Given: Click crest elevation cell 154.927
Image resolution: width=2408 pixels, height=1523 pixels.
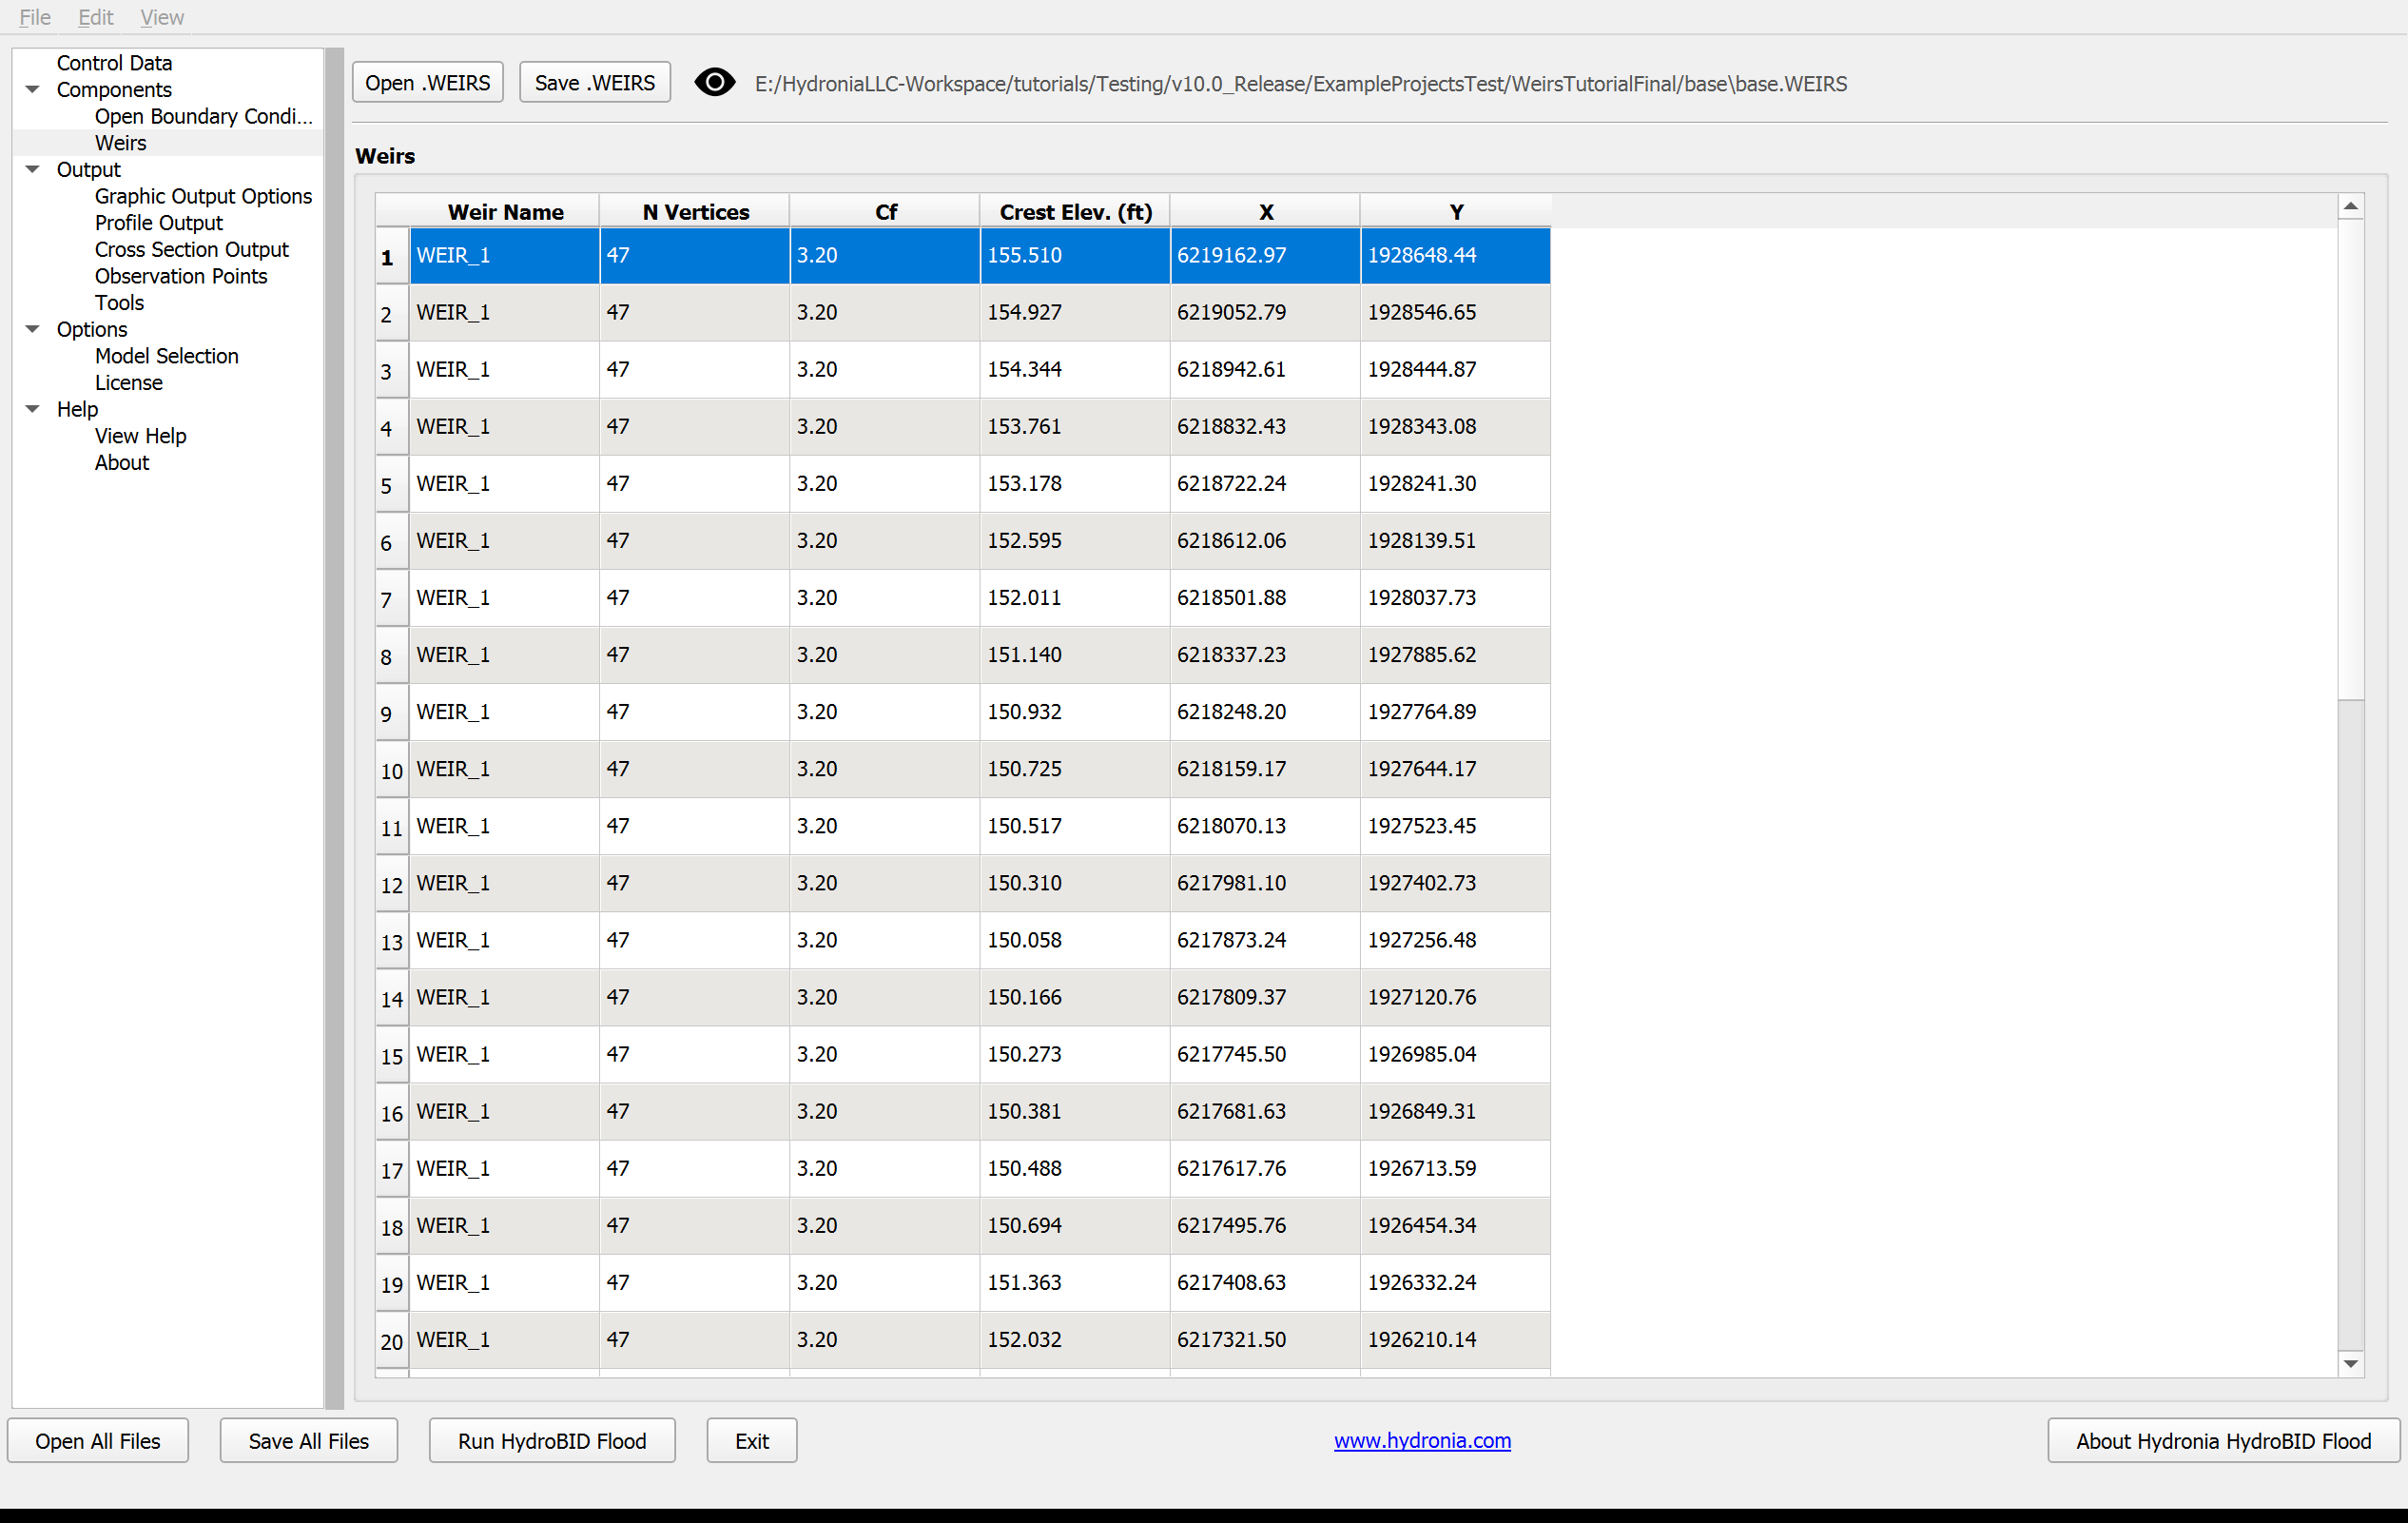Looking at the screenshot, I should click(x=1075, y=313).
